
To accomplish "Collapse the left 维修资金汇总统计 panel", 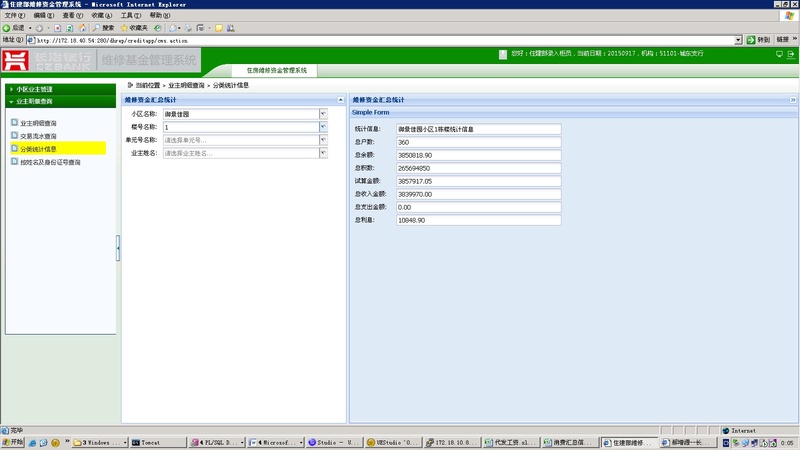I will [340, 99].
